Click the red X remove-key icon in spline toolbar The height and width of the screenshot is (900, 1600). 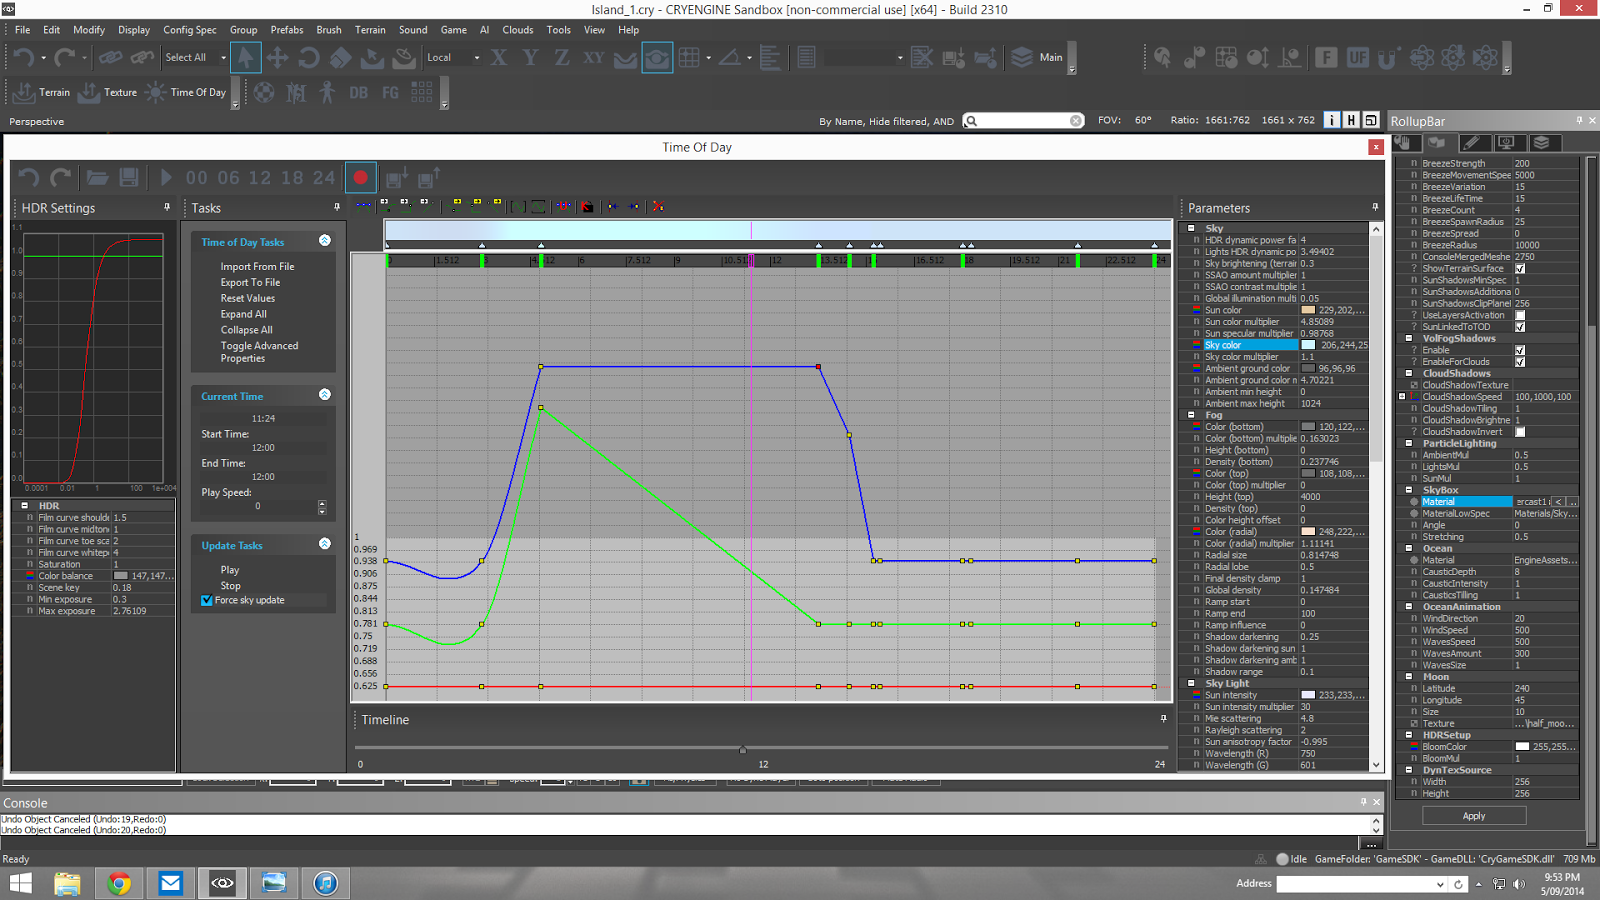[657, 206]
